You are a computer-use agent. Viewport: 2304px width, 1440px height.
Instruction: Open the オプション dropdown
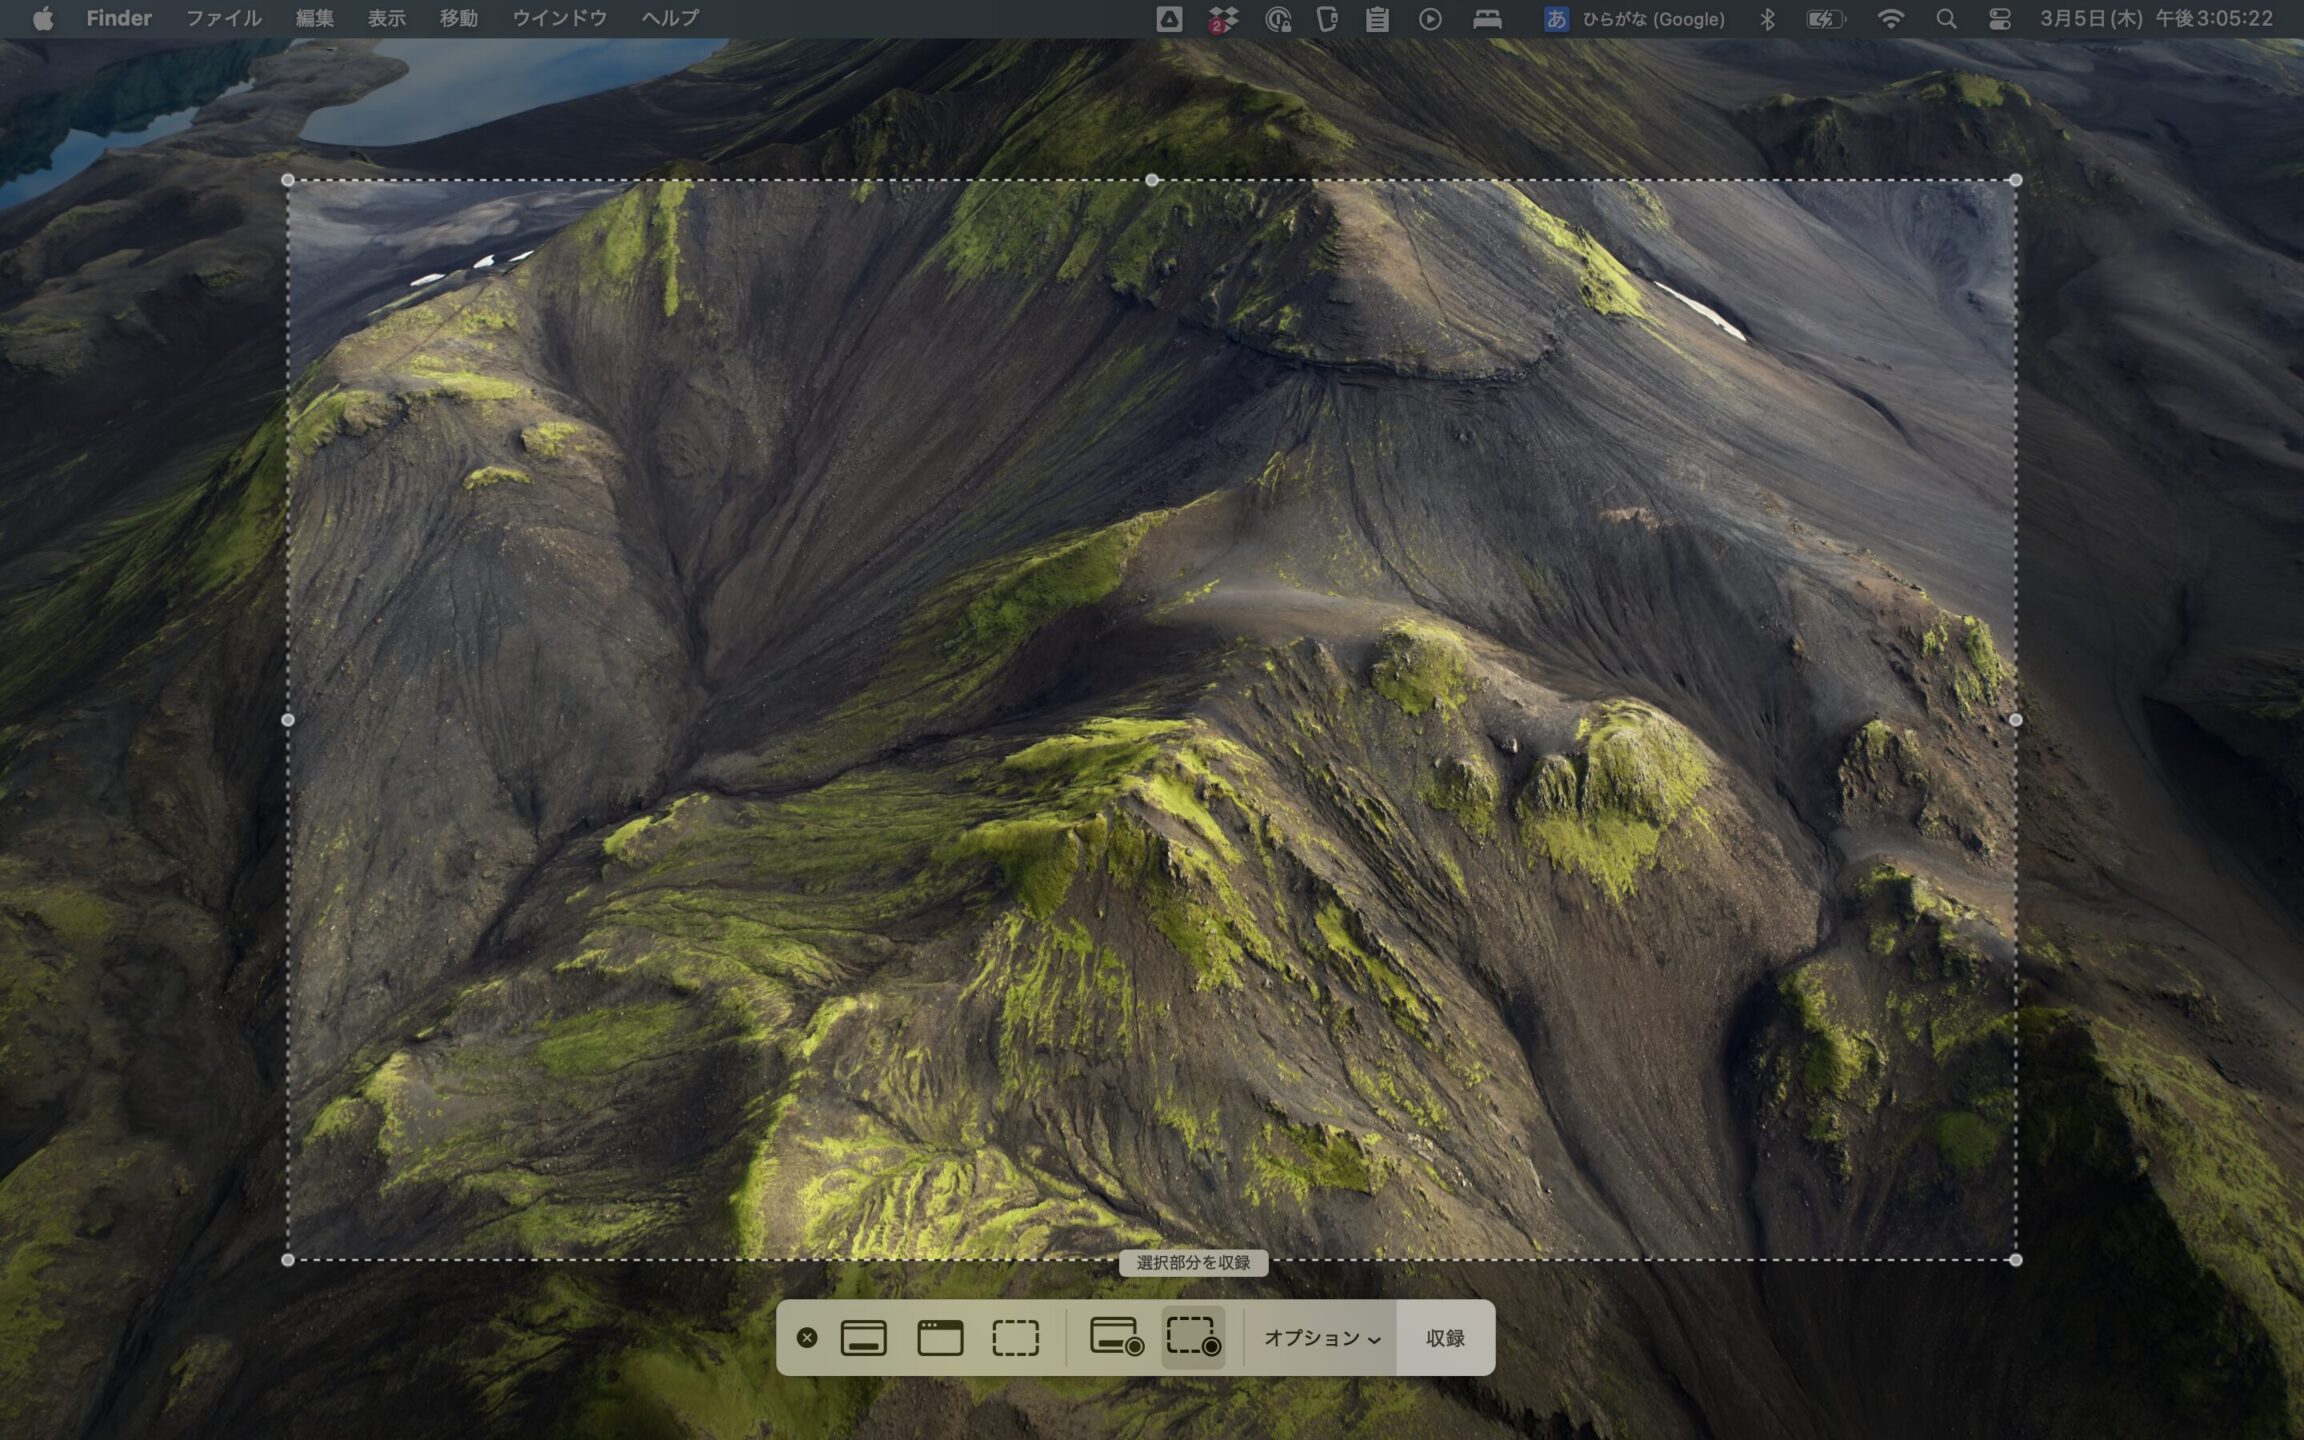[1321, 1338]
